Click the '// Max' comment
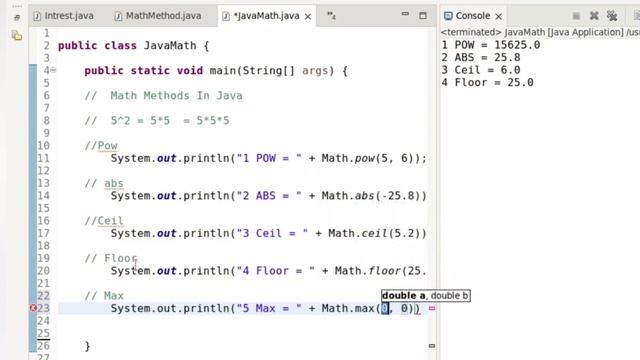This screenshot has height=360, width=640. pyautogui.click(x=104, y=296)
